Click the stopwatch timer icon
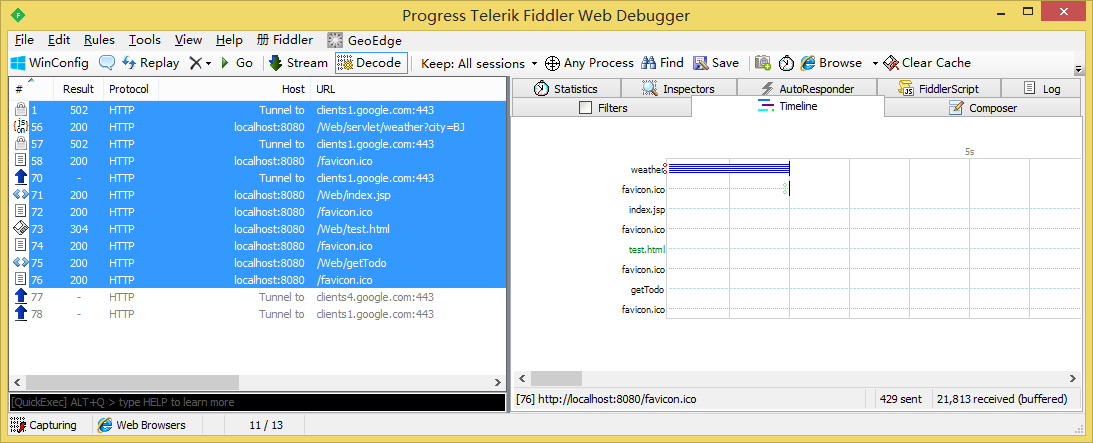1093x443 pixels. click(x=786, y=63)
